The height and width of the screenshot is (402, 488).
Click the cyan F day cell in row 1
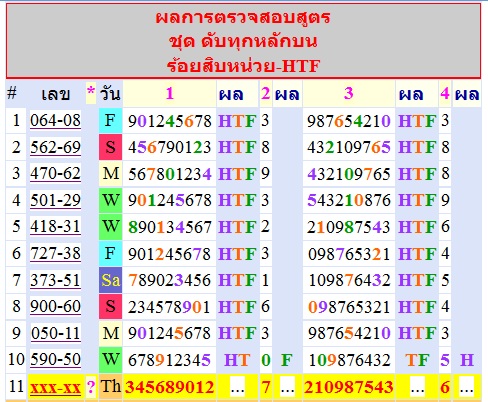tap(110, 120)
